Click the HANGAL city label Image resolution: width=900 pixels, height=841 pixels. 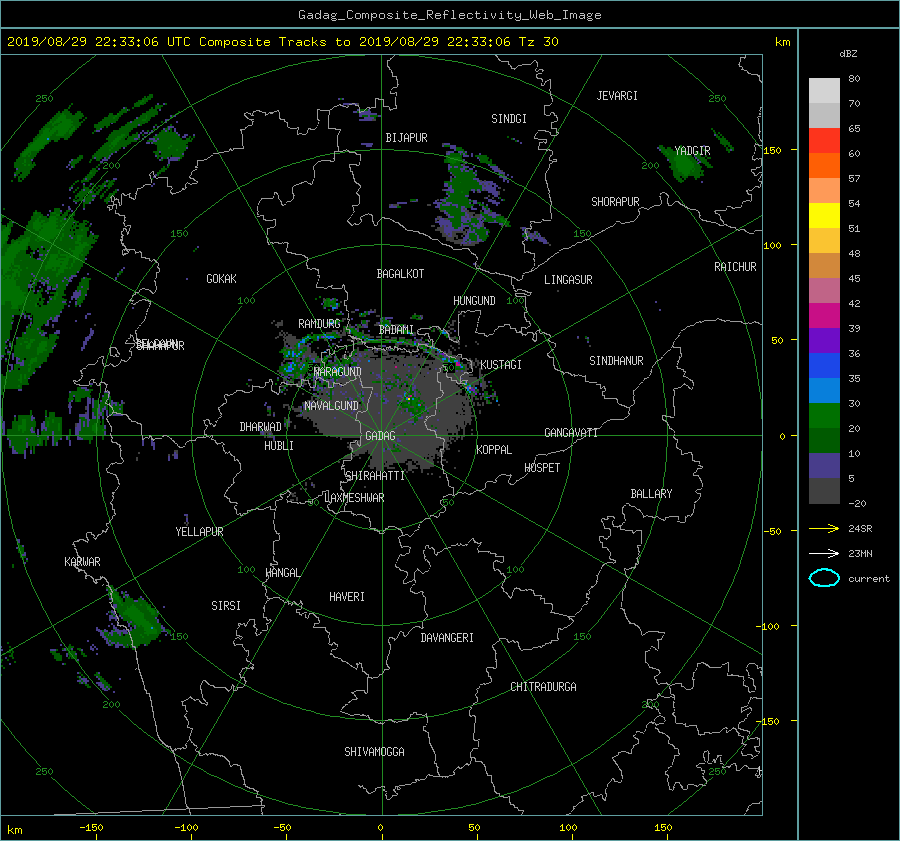(282, 573)
